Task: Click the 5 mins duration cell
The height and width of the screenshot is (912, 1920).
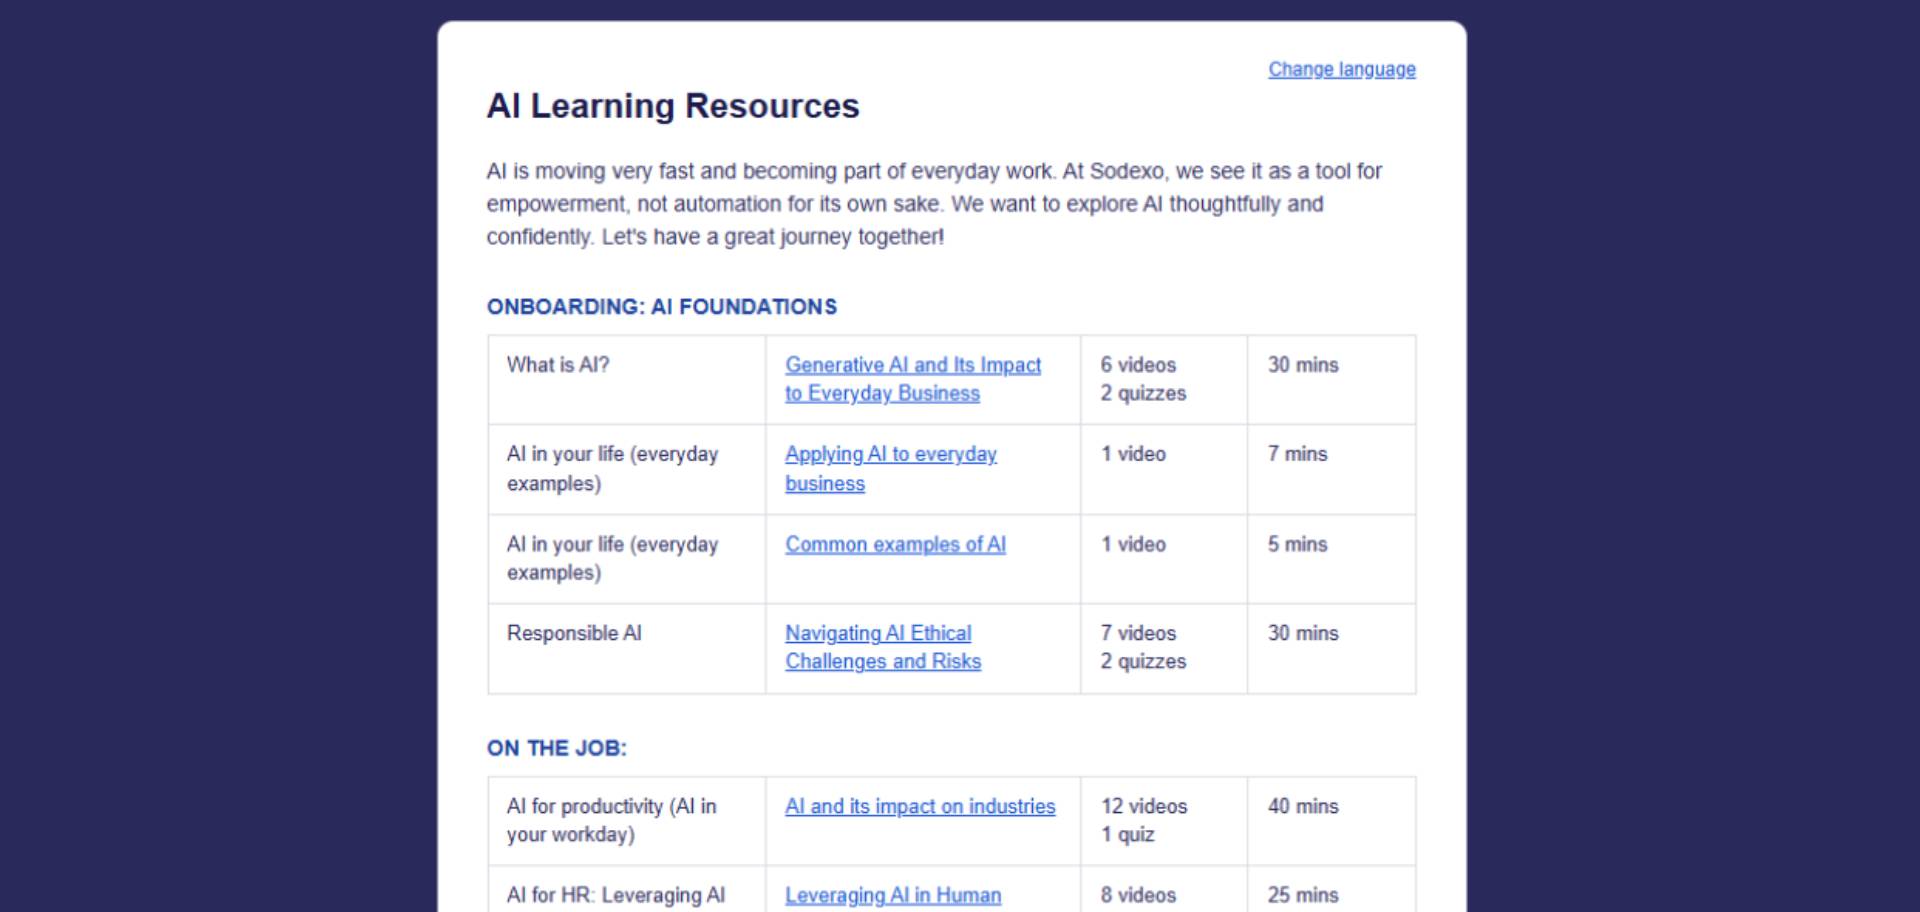Action: 1331,559
